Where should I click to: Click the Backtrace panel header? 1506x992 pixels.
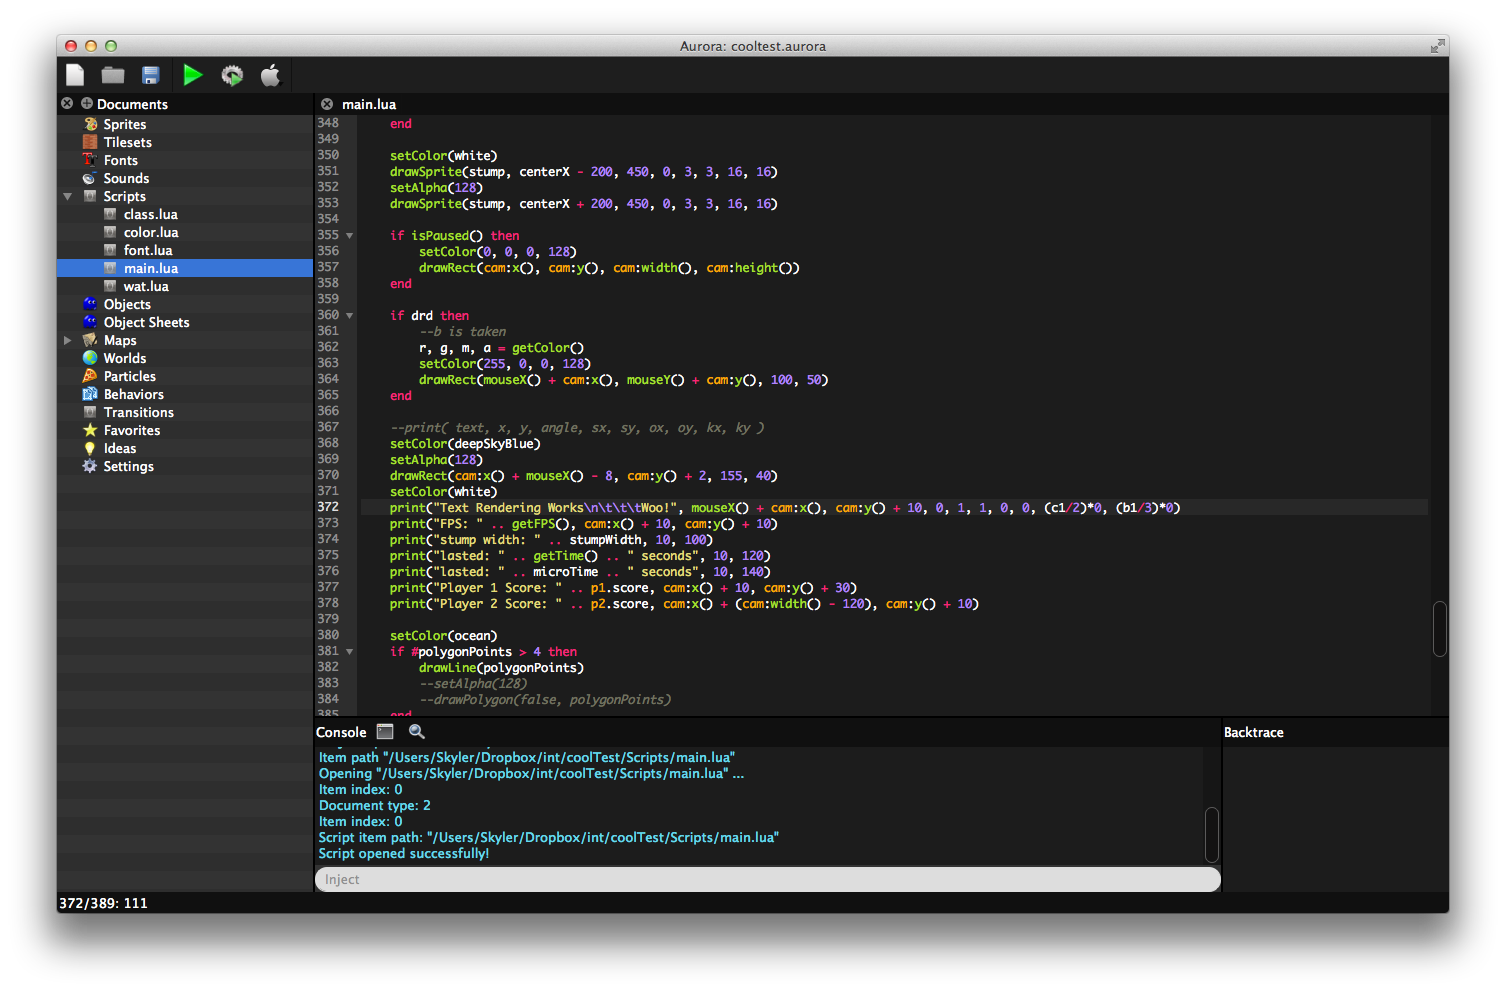pos(1254,732)
